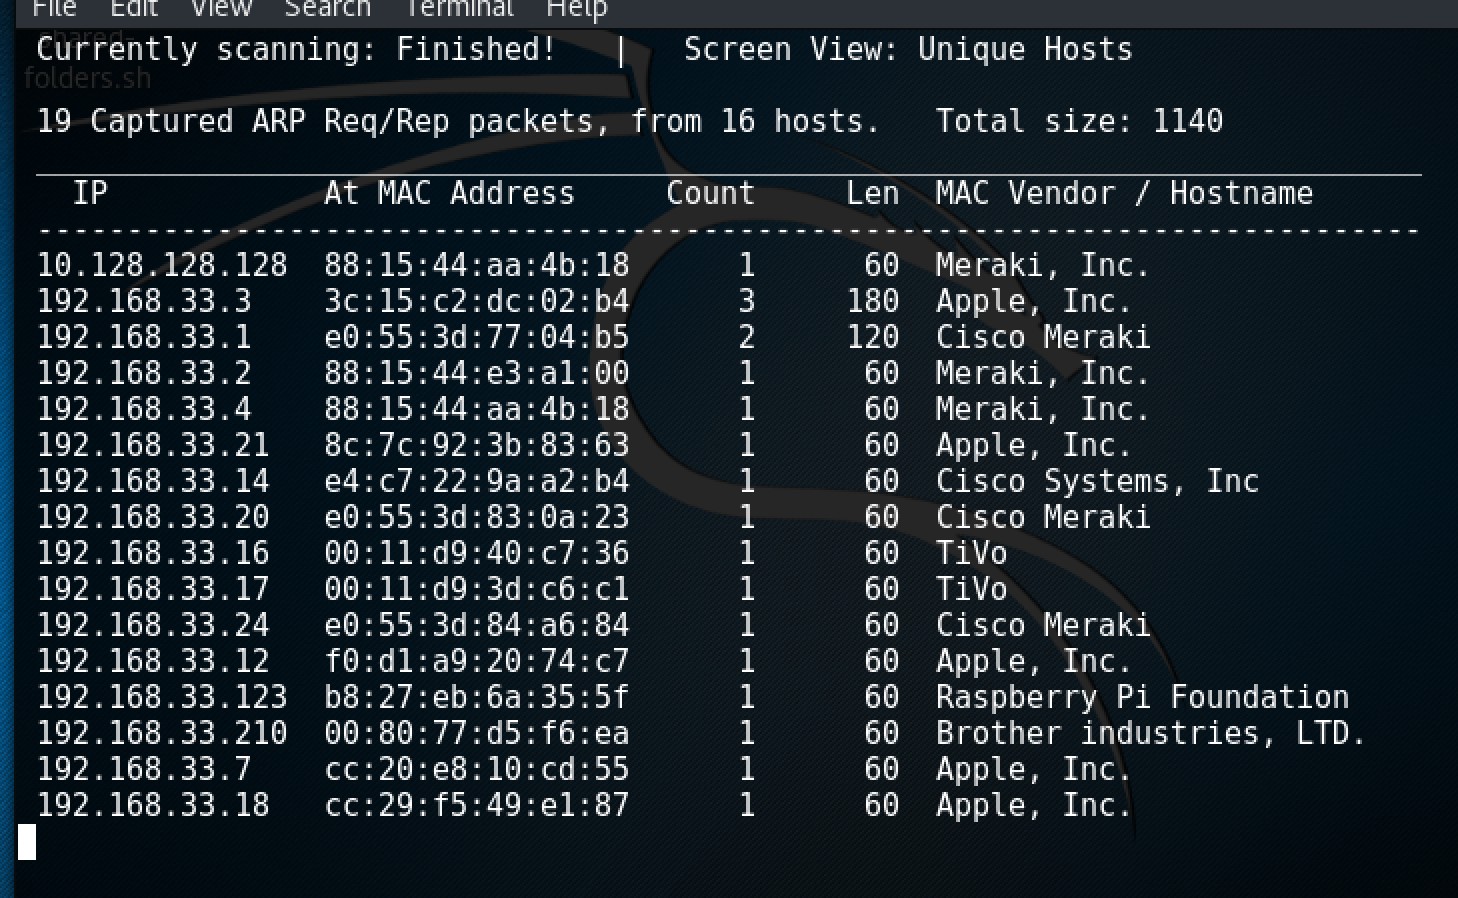Click the IP address 192.168.33.21

click(153, 445)
